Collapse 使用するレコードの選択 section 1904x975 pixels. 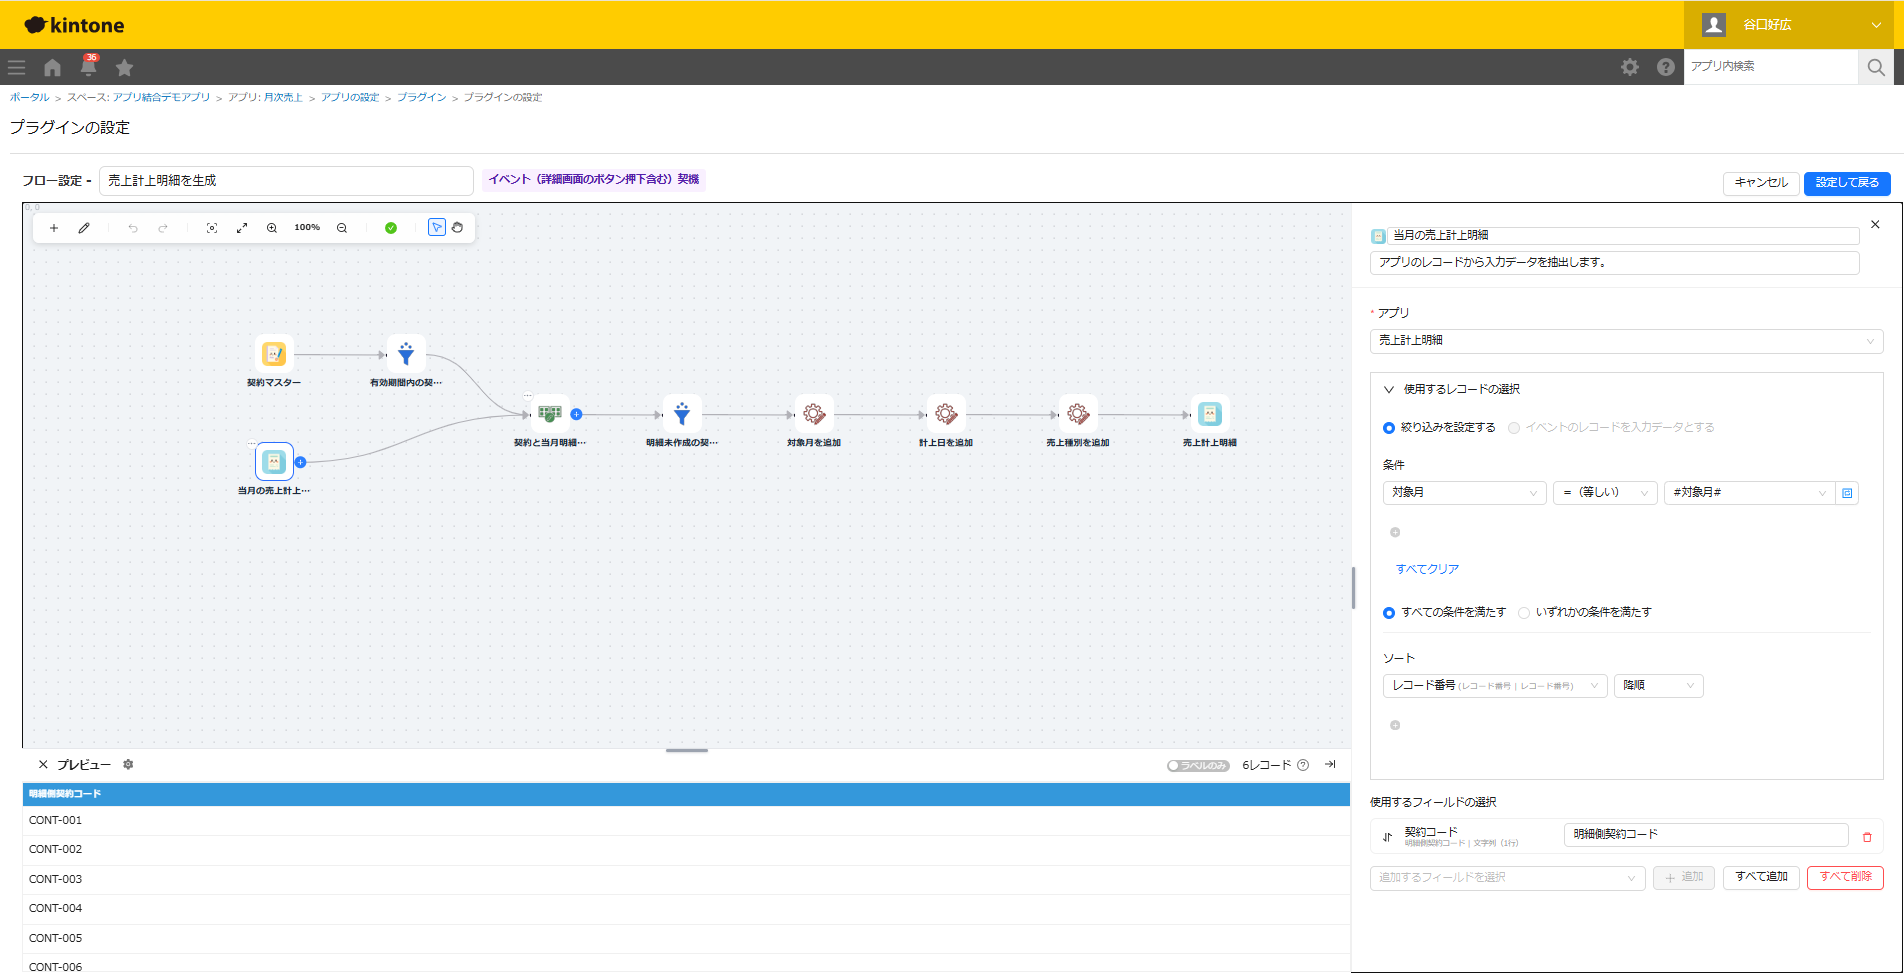(x=1389, y=389)
